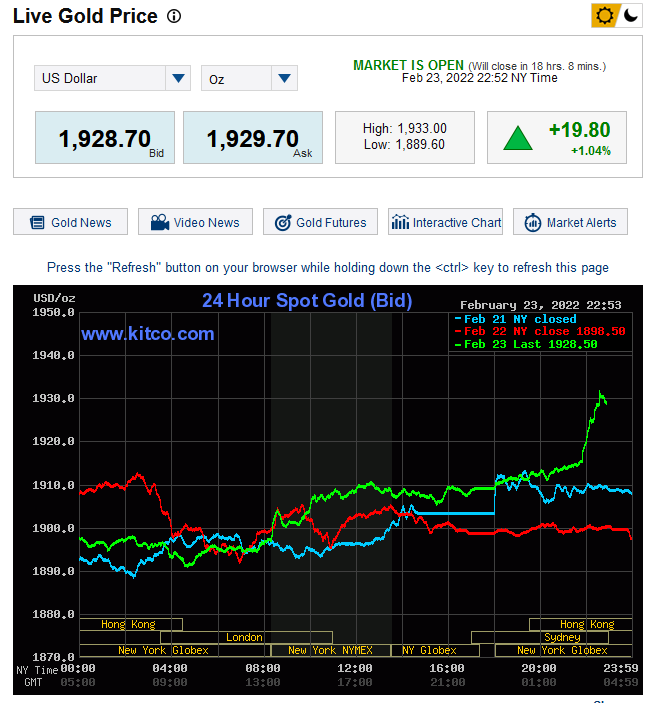Viewport: 645px width, 703px height.
Task: Click the target icon on Gold Futures
Action: (283, 222)
